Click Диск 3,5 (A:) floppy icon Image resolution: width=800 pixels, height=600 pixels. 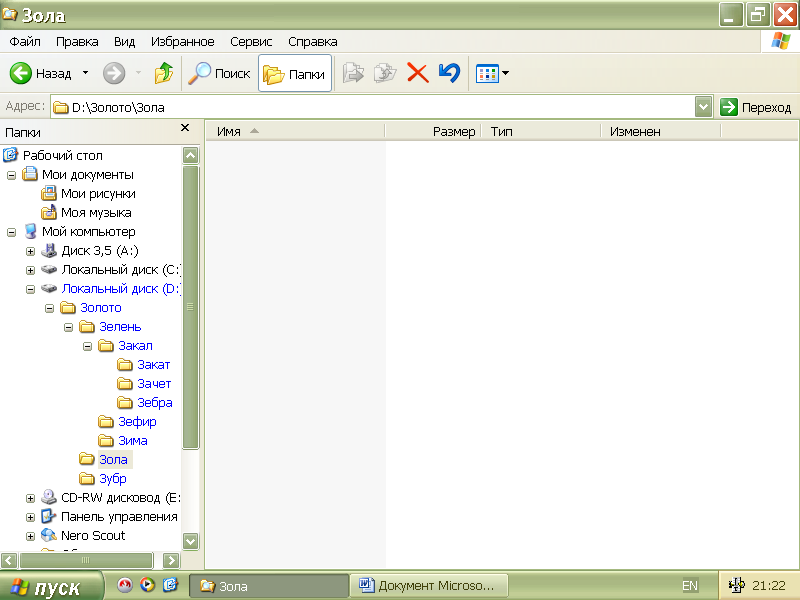[49, 251]
